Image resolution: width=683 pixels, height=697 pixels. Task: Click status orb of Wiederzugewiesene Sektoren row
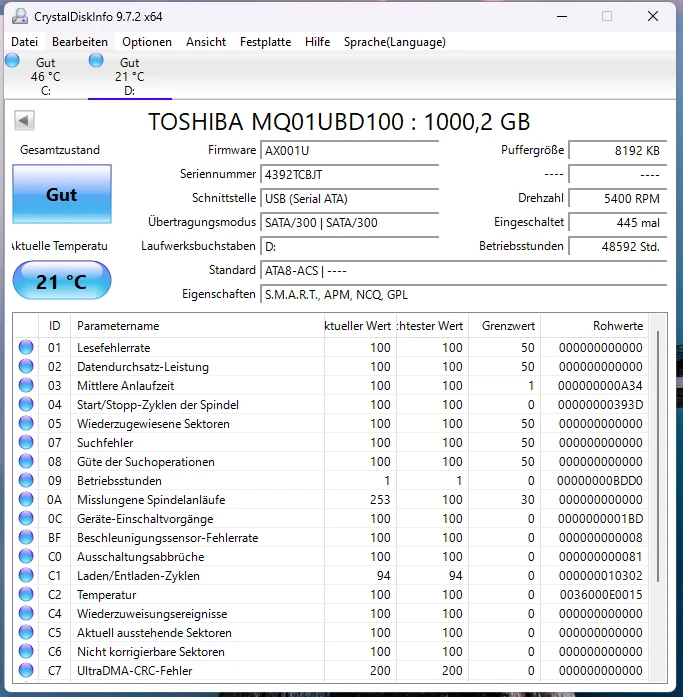(x=26, y=423)
